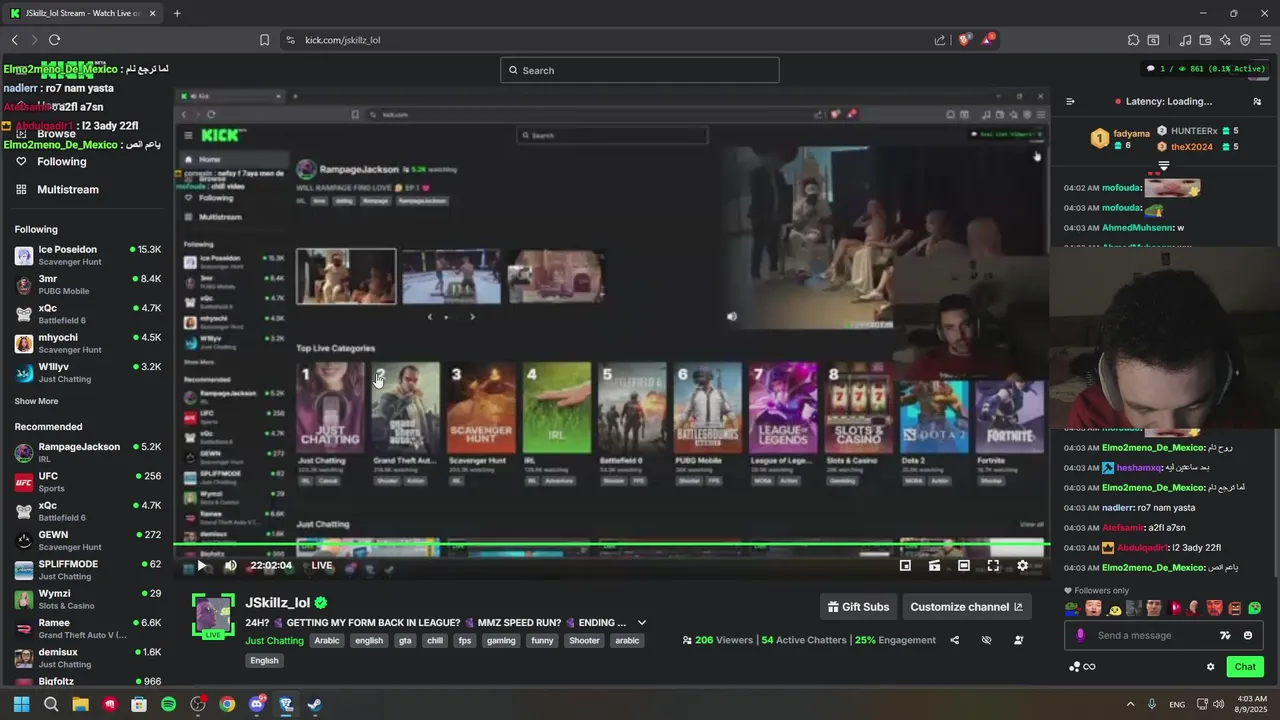
Task: Click the purple microphone chat icon
Action: tap(1080, 635)
